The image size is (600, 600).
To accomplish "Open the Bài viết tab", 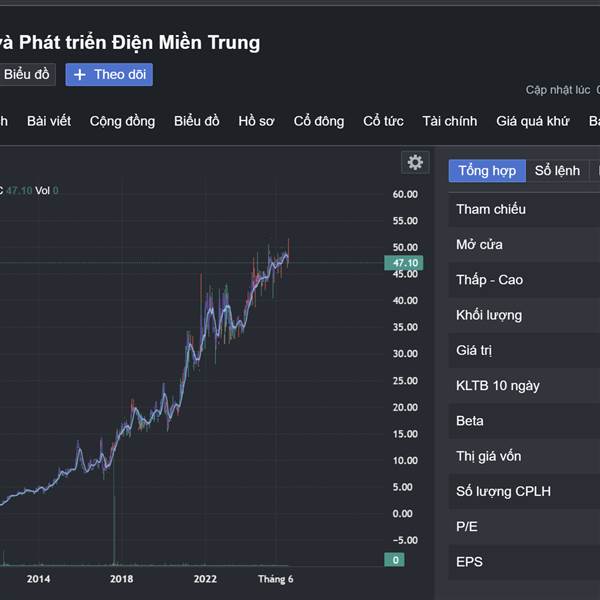I will click(49, 121).
